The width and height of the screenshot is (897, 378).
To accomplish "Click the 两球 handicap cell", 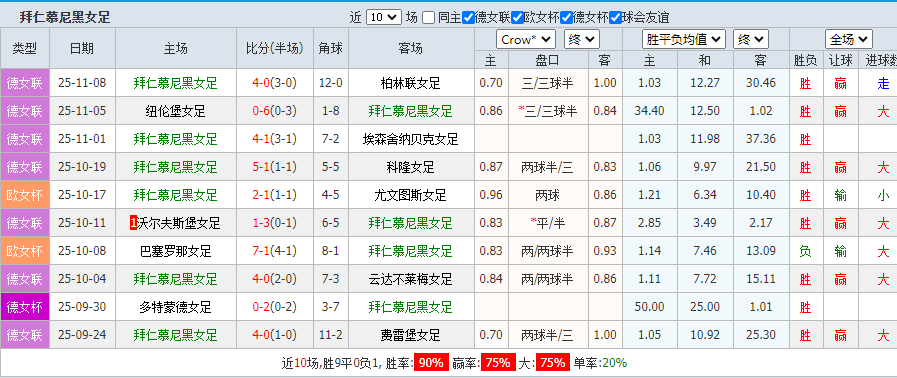I will pos(547,196).
